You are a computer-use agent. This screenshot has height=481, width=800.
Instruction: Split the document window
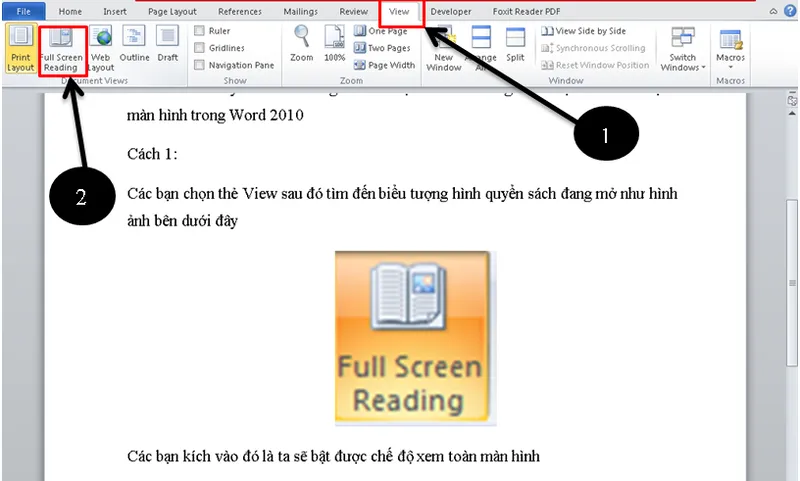pyautogui.click(x=515, y=45)
